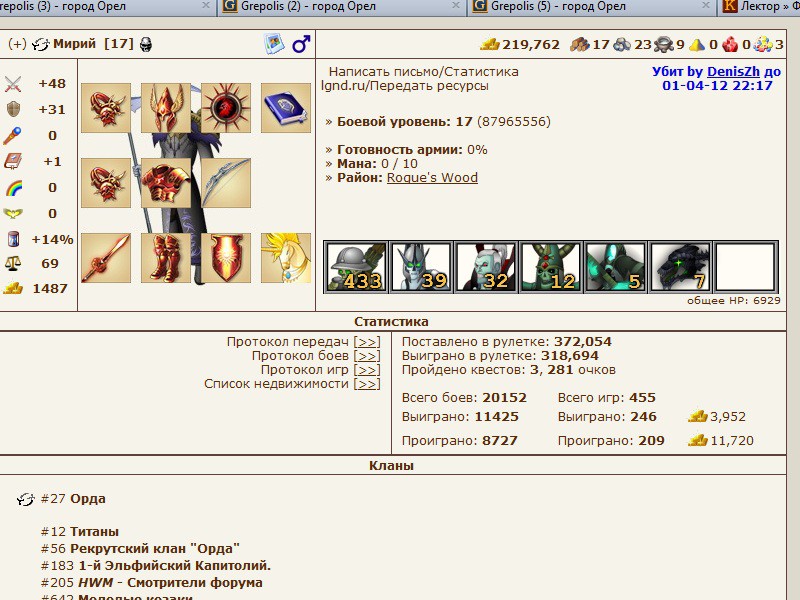
Task: Click the mercury resource icon
Action: point(663,45)
